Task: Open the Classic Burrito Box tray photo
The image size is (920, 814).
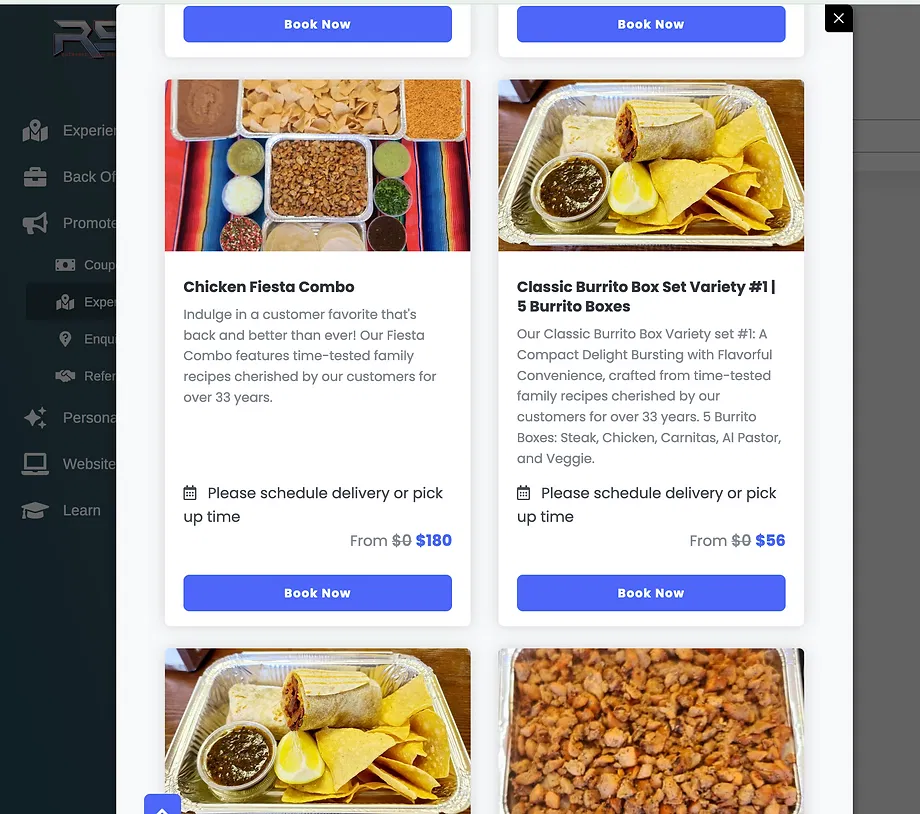Action: pos(651,165)
